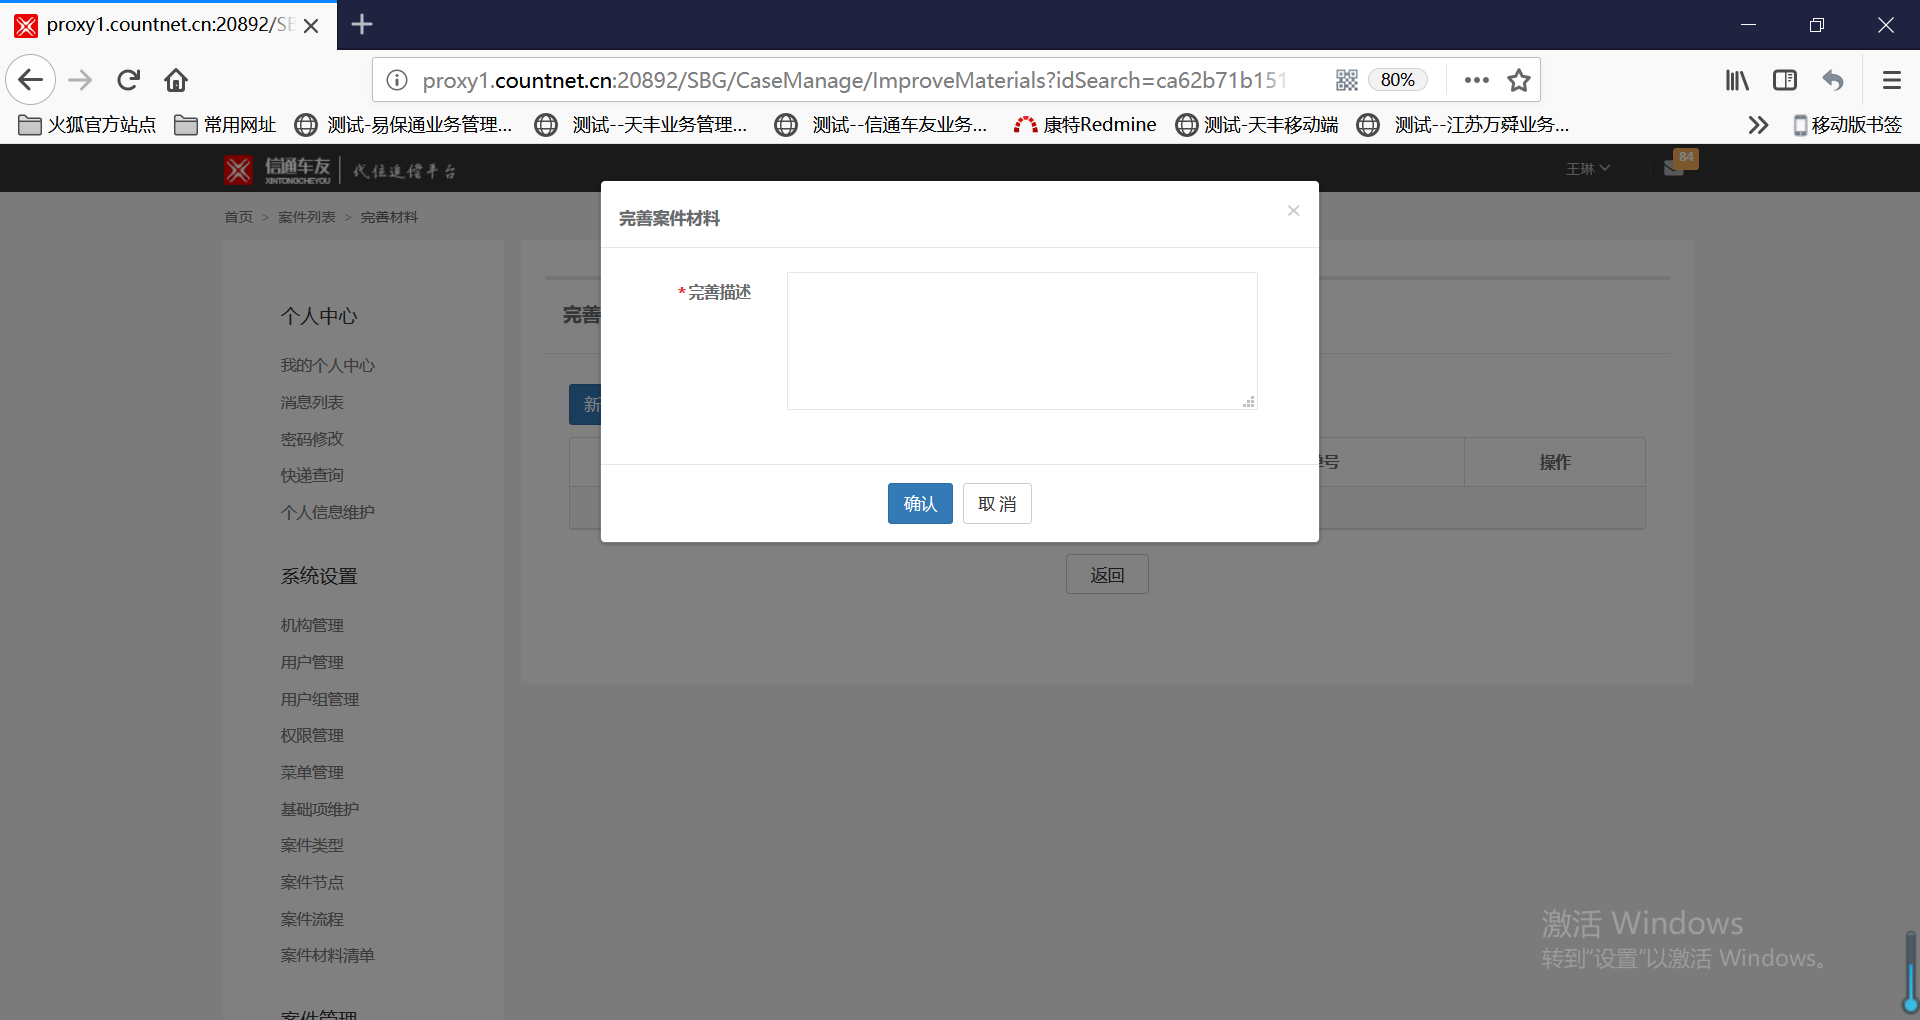Image resolution: width=1920 pixels, height=1020 pixels.
Task: Open the 康特Redmine bookmark
Action: tap(1084, 124)
